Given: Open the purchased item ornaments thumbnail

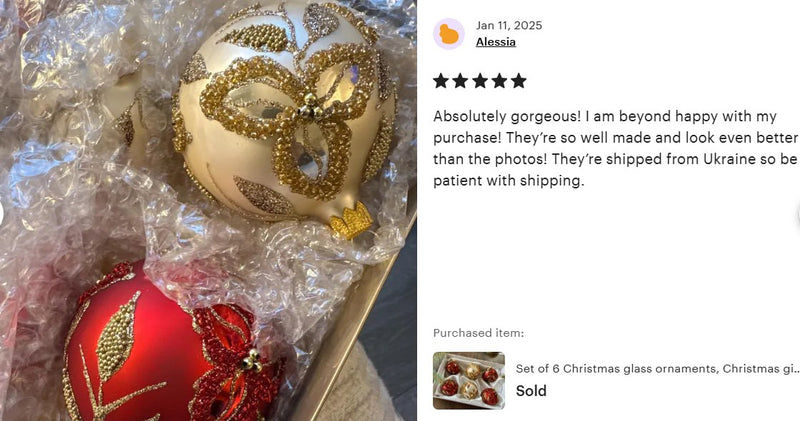Looking at the screenshot, I should pyautogui.click(x=469, y=381).
